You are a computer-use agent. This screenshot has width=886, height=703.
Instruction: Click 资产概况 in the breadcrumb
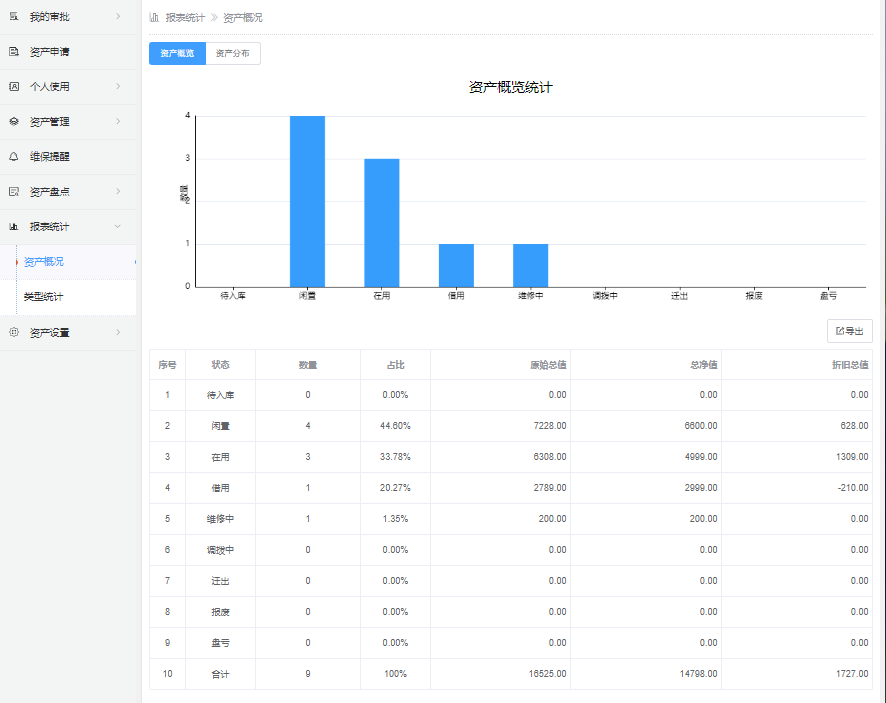tap(243, 18)
